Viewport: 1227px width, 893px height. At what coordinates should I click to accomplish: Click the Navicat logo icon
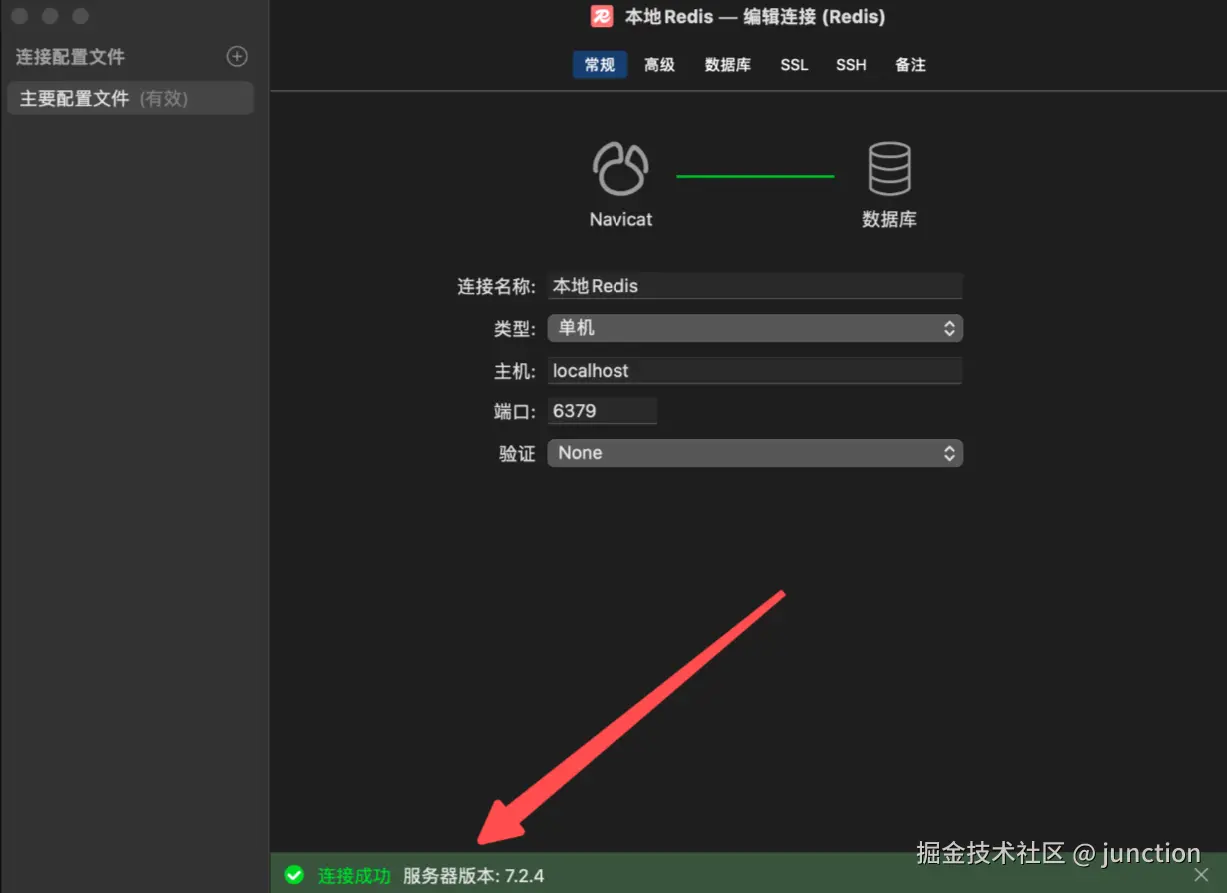tap(621, 168)
